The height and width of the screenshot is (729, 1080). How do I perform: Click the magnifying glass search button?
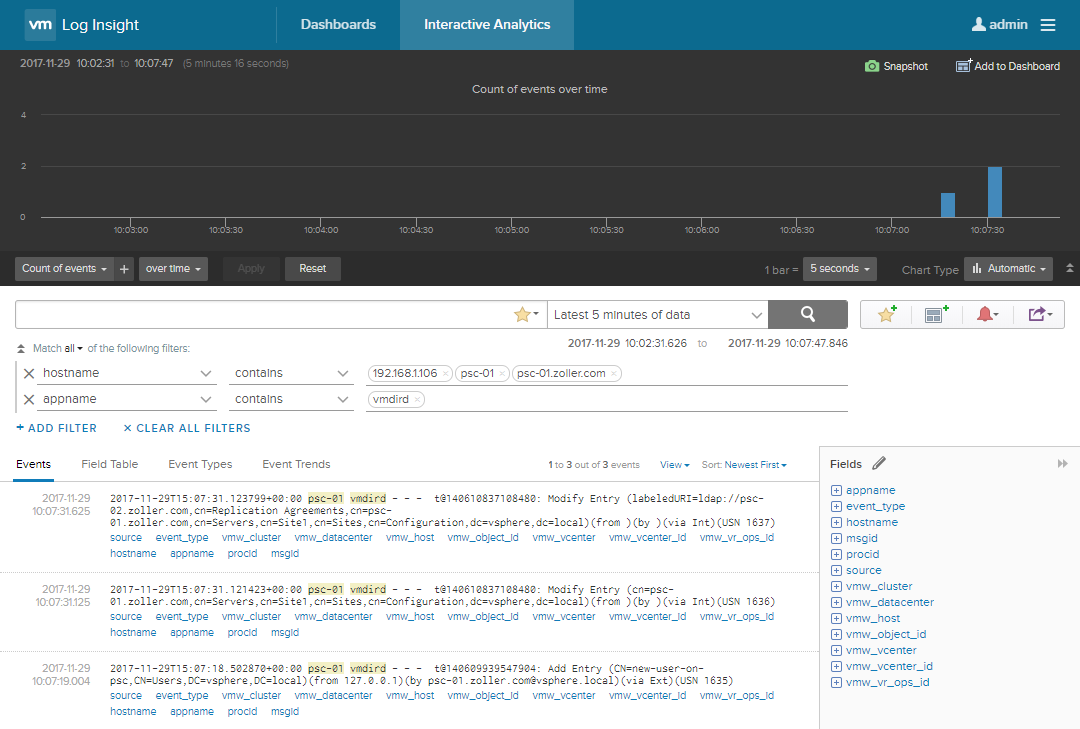point(807,314)
